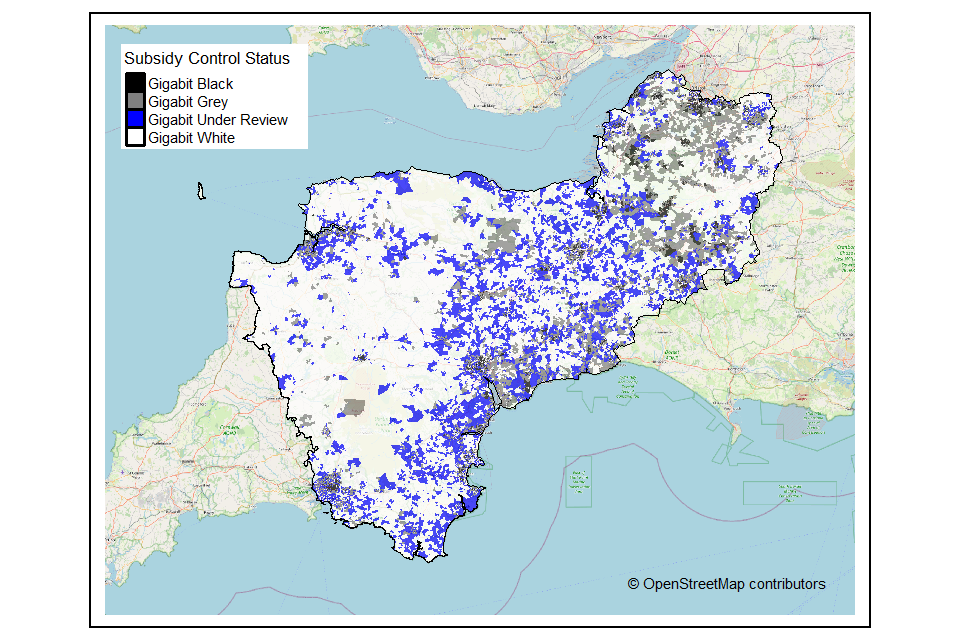Open the OpenStreetMap contributors attribution

point(726,584)
